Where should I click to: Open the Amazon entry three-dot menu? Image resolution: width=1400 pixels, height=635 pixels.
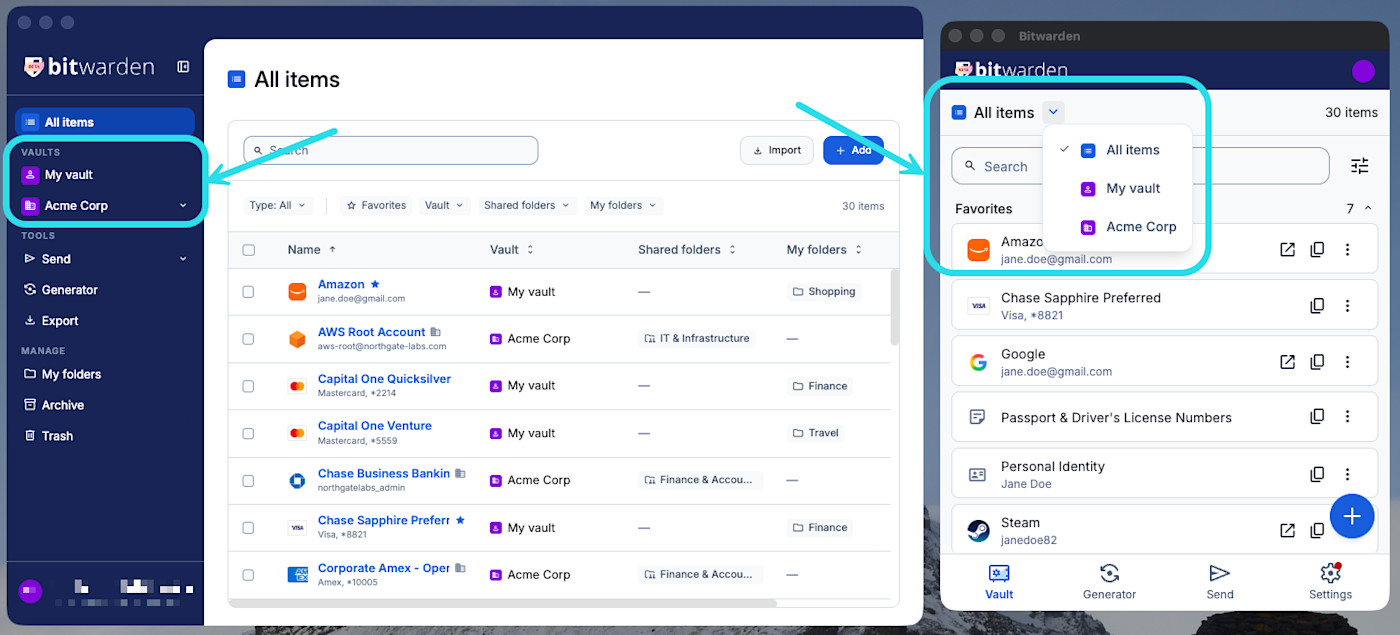[1348, 250]
